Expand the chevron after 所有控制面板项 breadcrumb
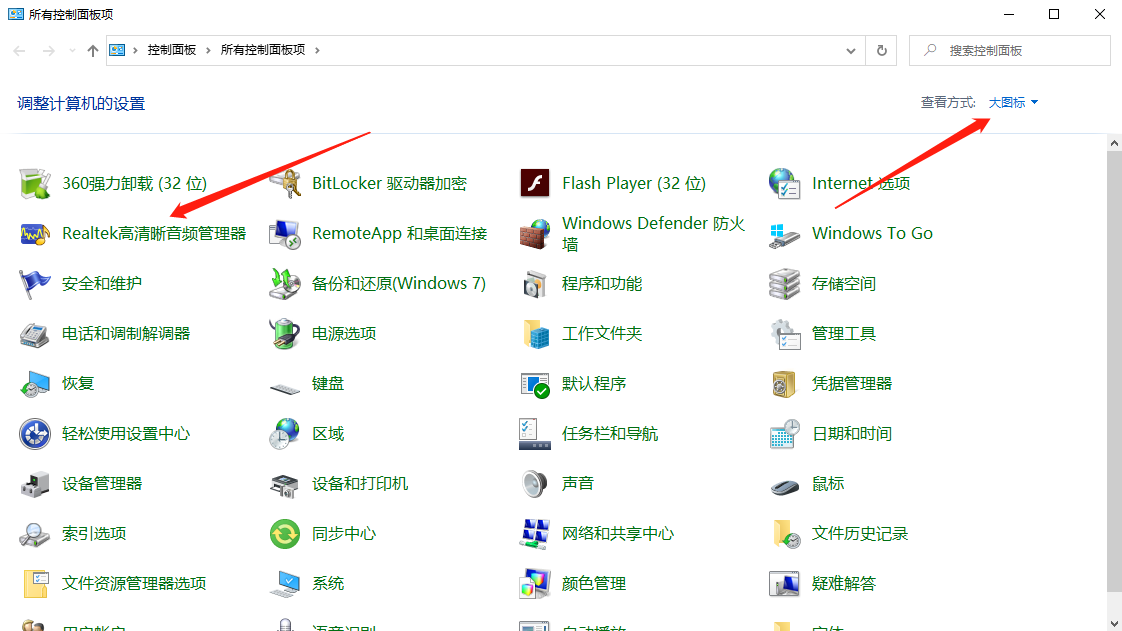Viewport: 1122px width, 631px height. pos(317,50)
